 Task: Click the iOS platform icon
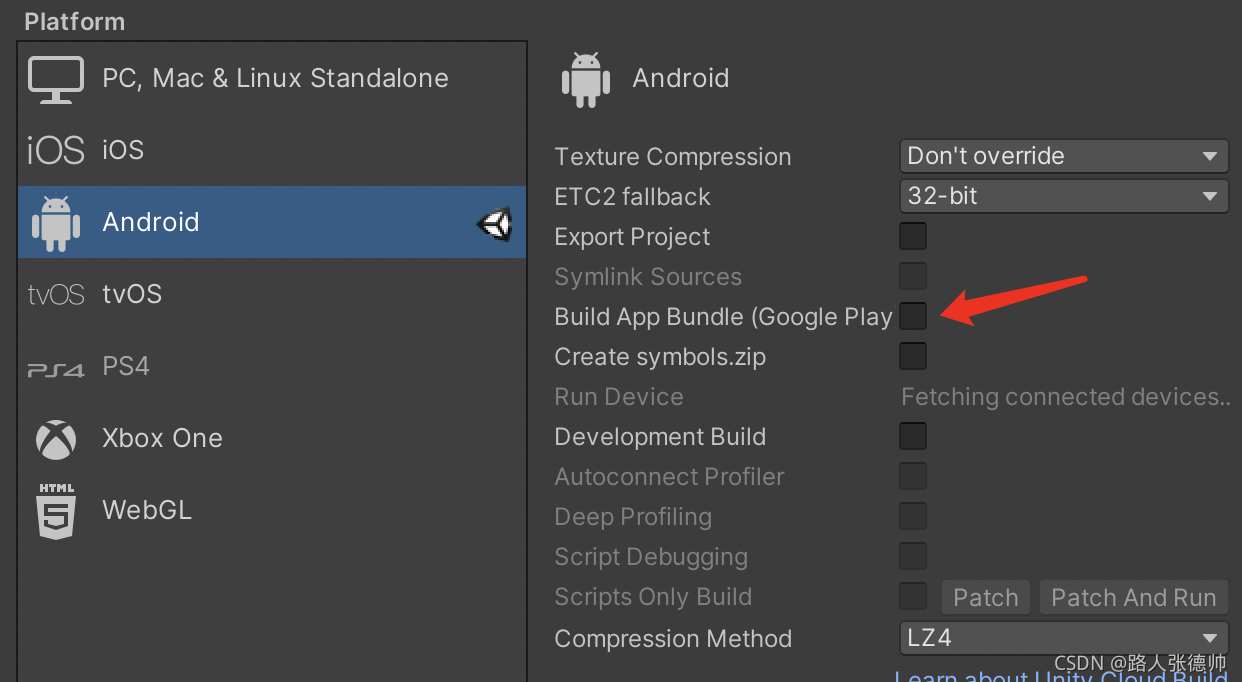[55, 149]
